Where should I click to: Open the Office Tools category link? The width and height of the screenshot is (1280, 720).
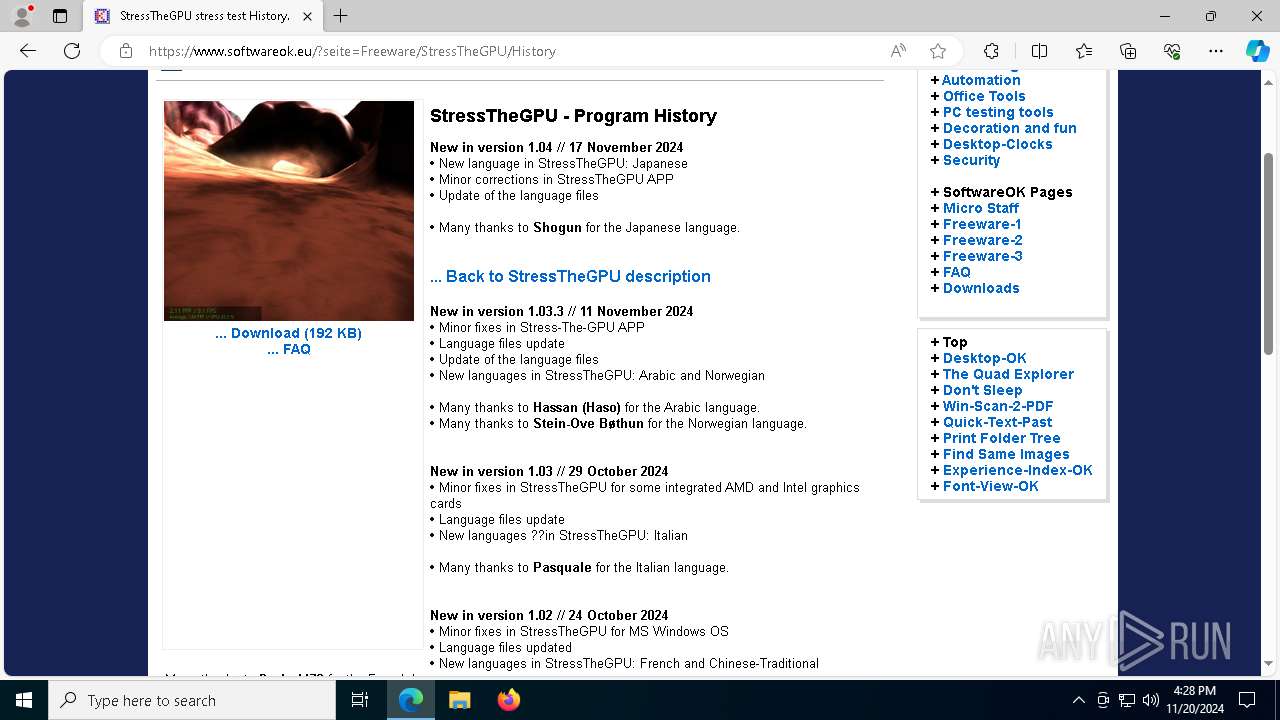click(984, 96)
